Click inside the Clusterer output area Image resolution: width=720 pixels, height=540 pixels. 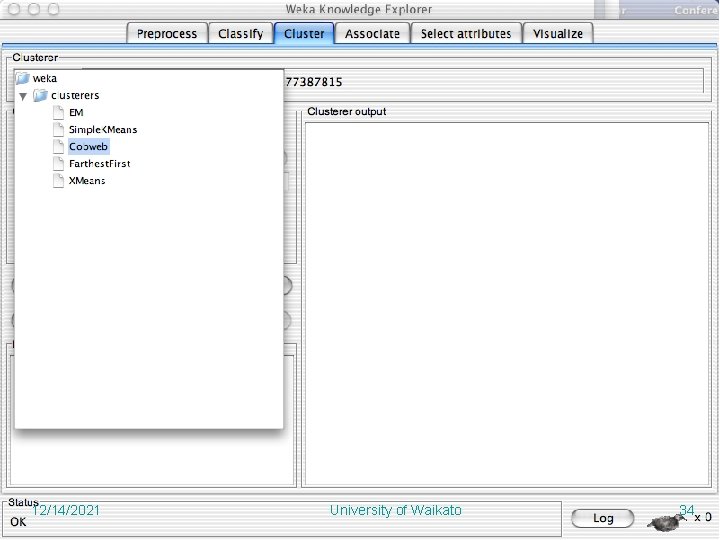click(507, 304)
